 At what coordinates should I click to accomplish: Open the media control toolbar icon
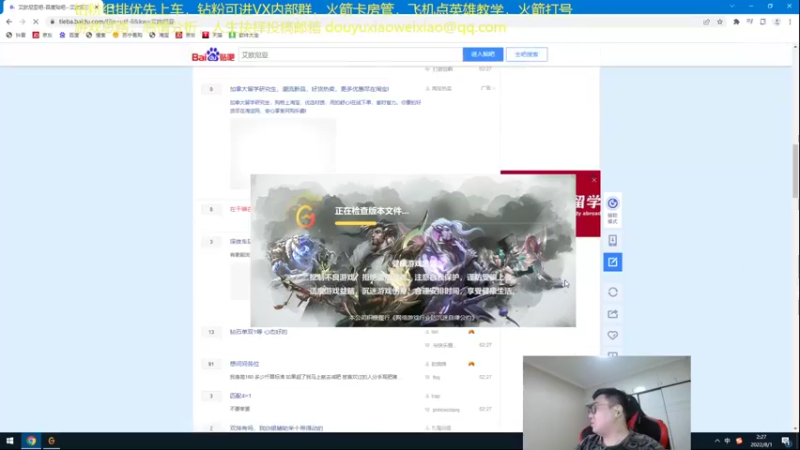(749, 22)
